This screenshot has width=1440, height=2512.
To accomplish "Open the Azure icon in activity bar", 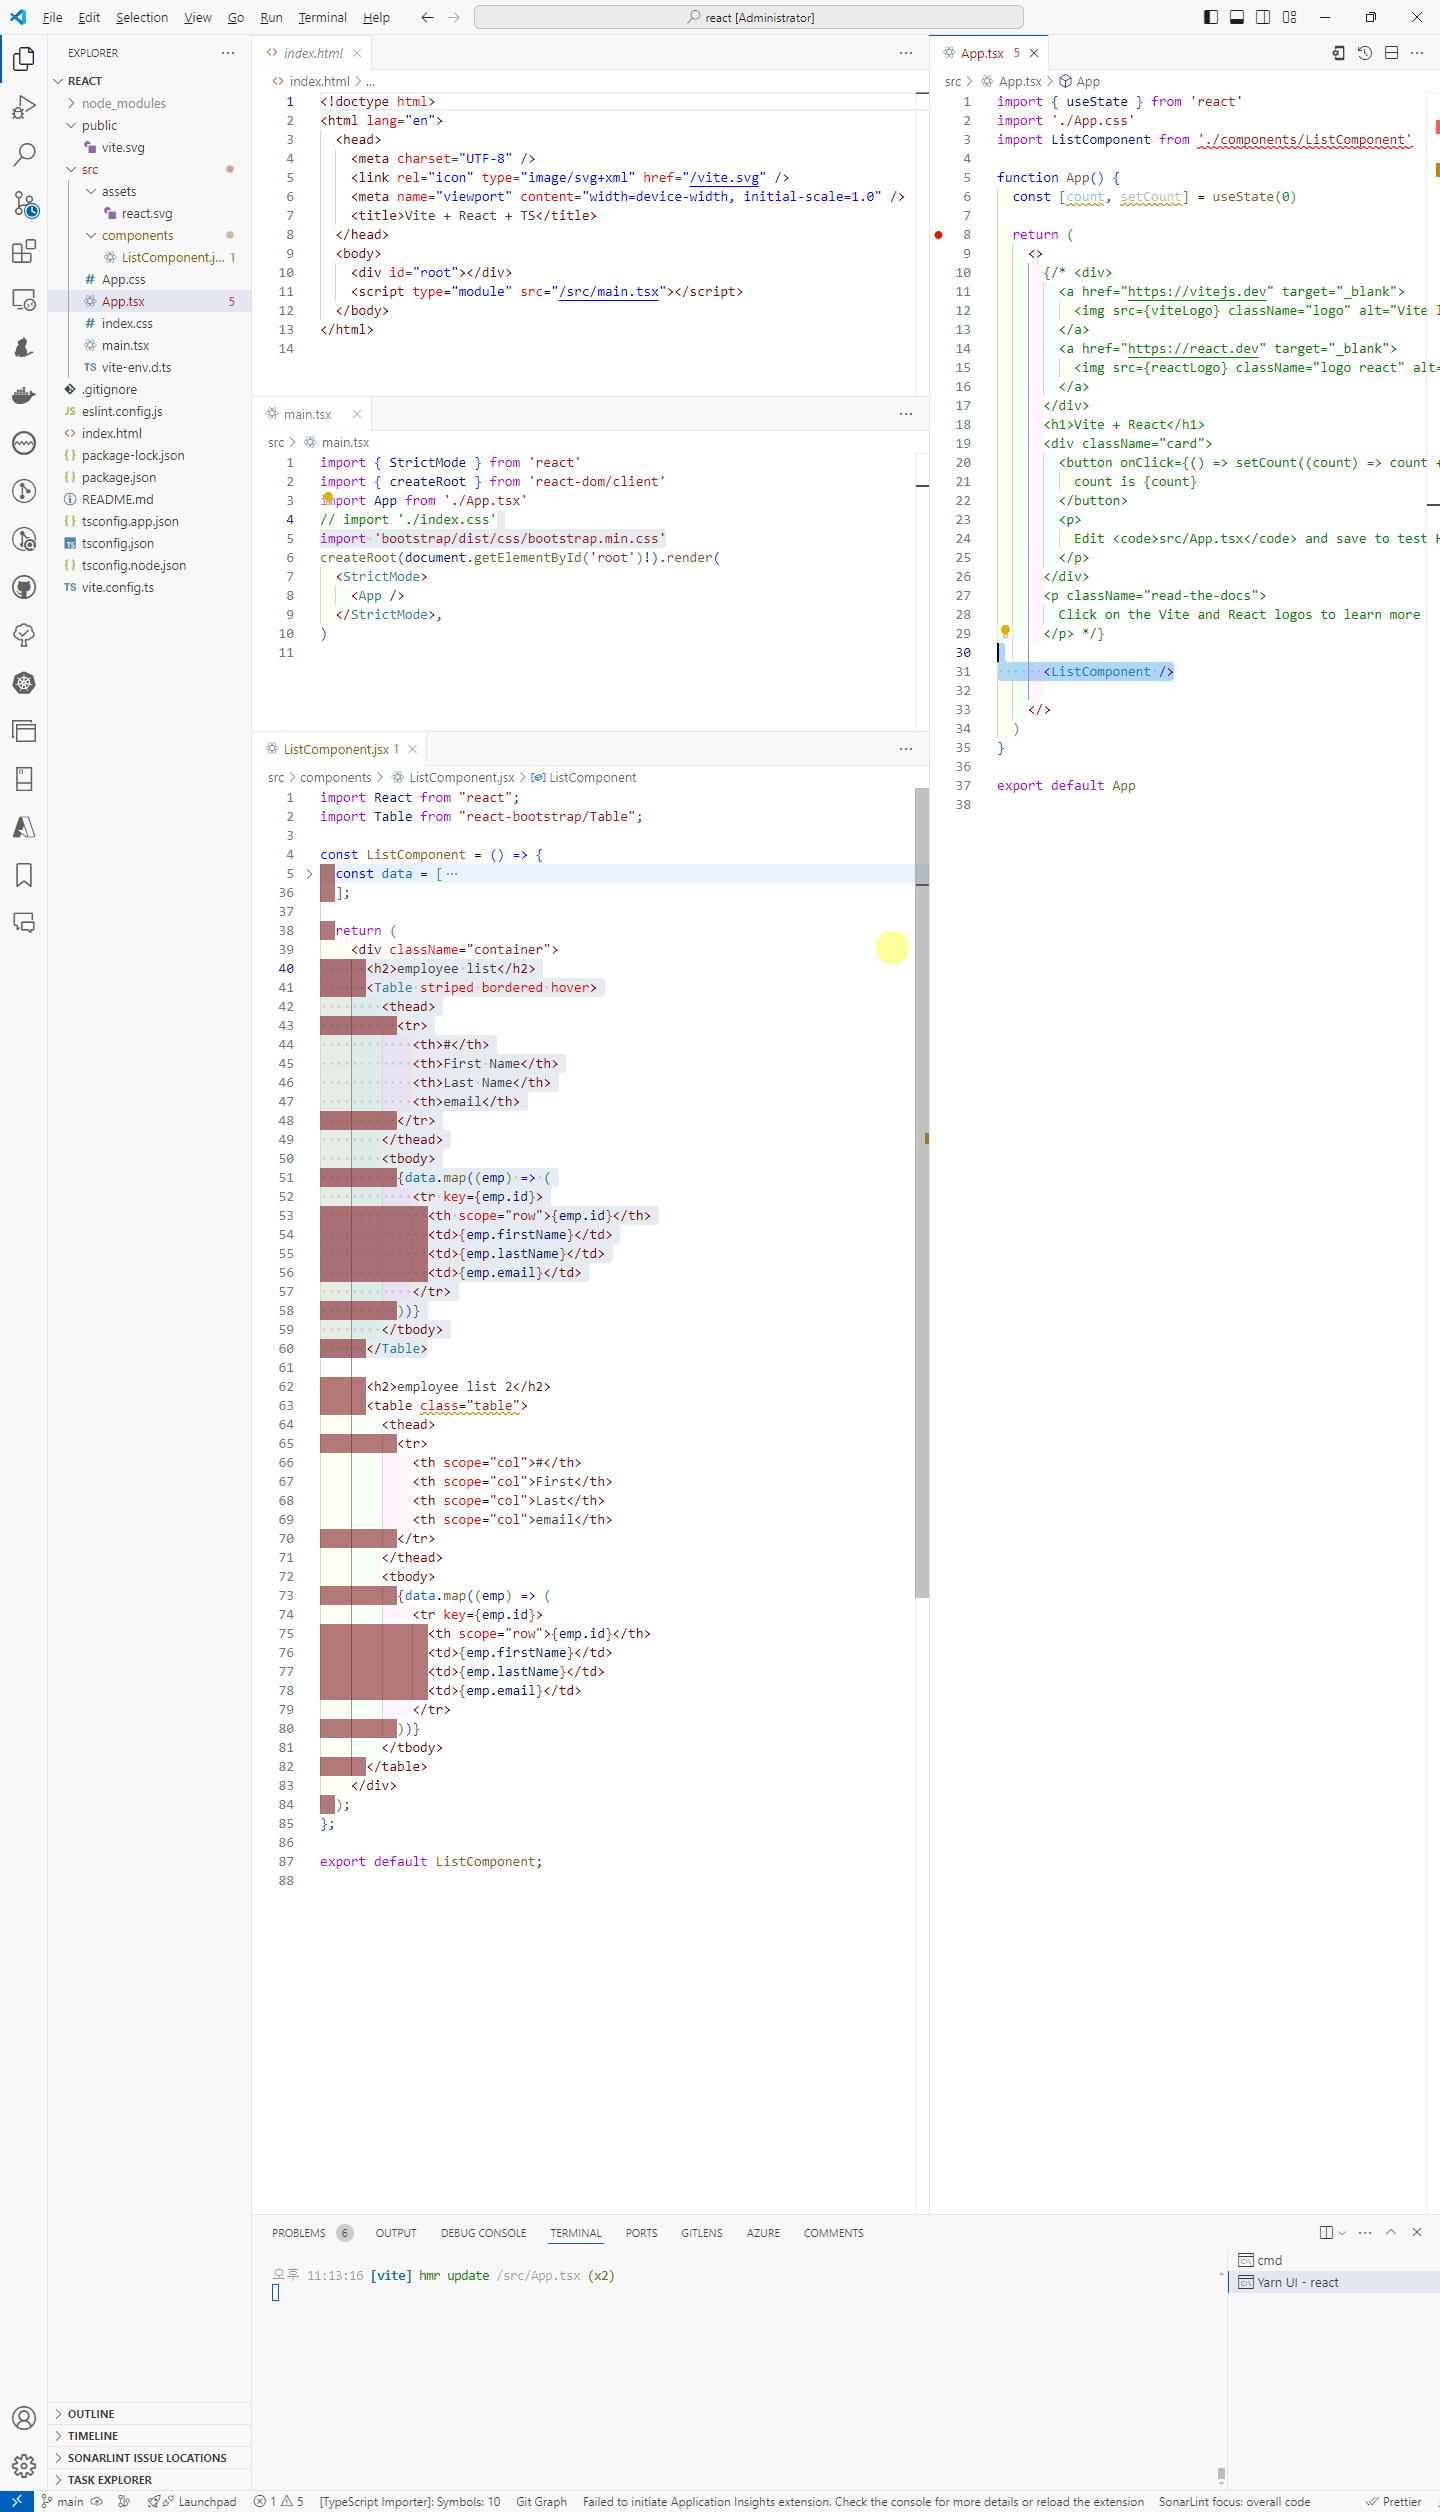I will tap(24, 827).
